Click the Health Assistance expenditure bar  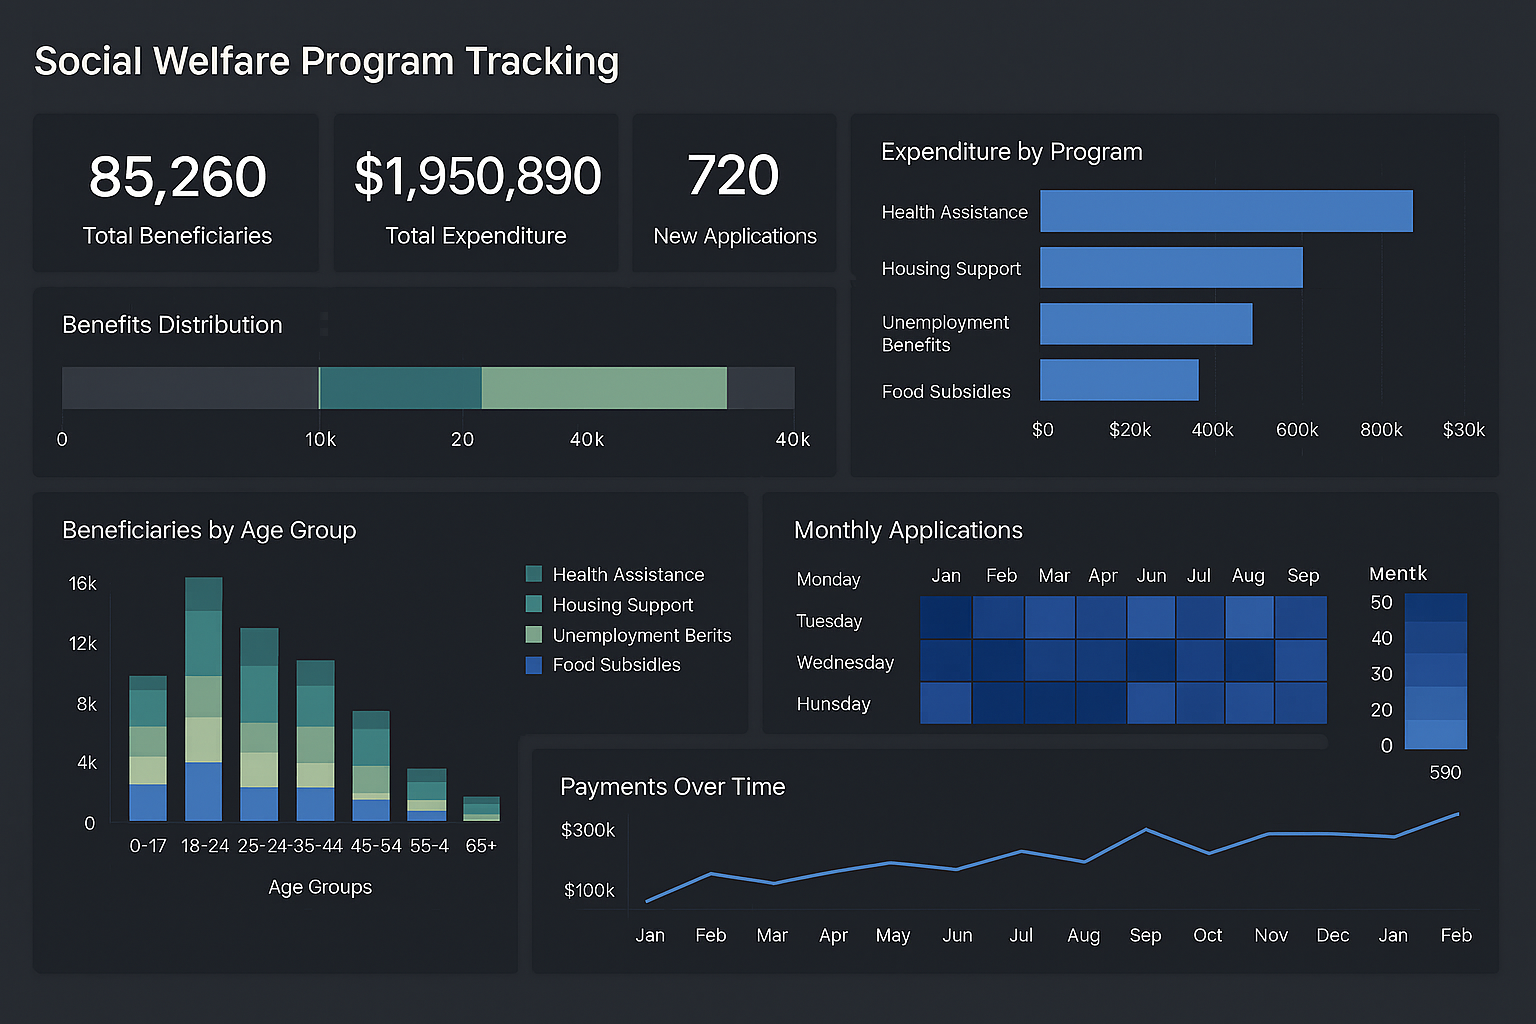click(x=1225, y=211)
